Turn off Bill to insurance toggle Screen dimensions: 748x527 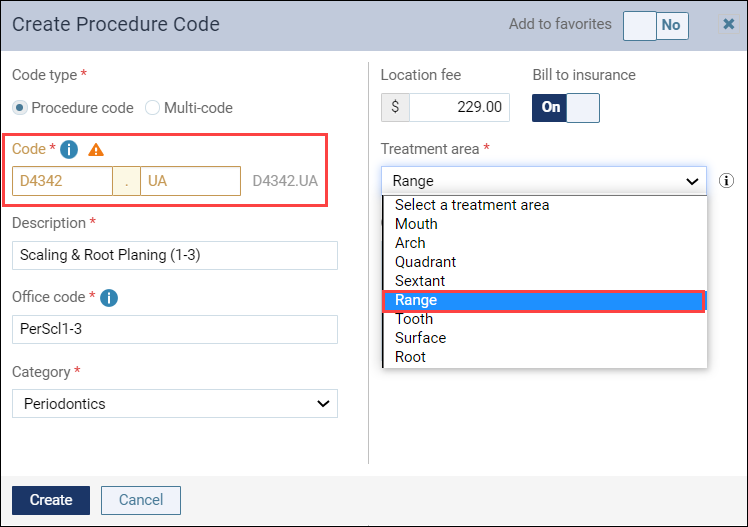[x=566, y=108]
